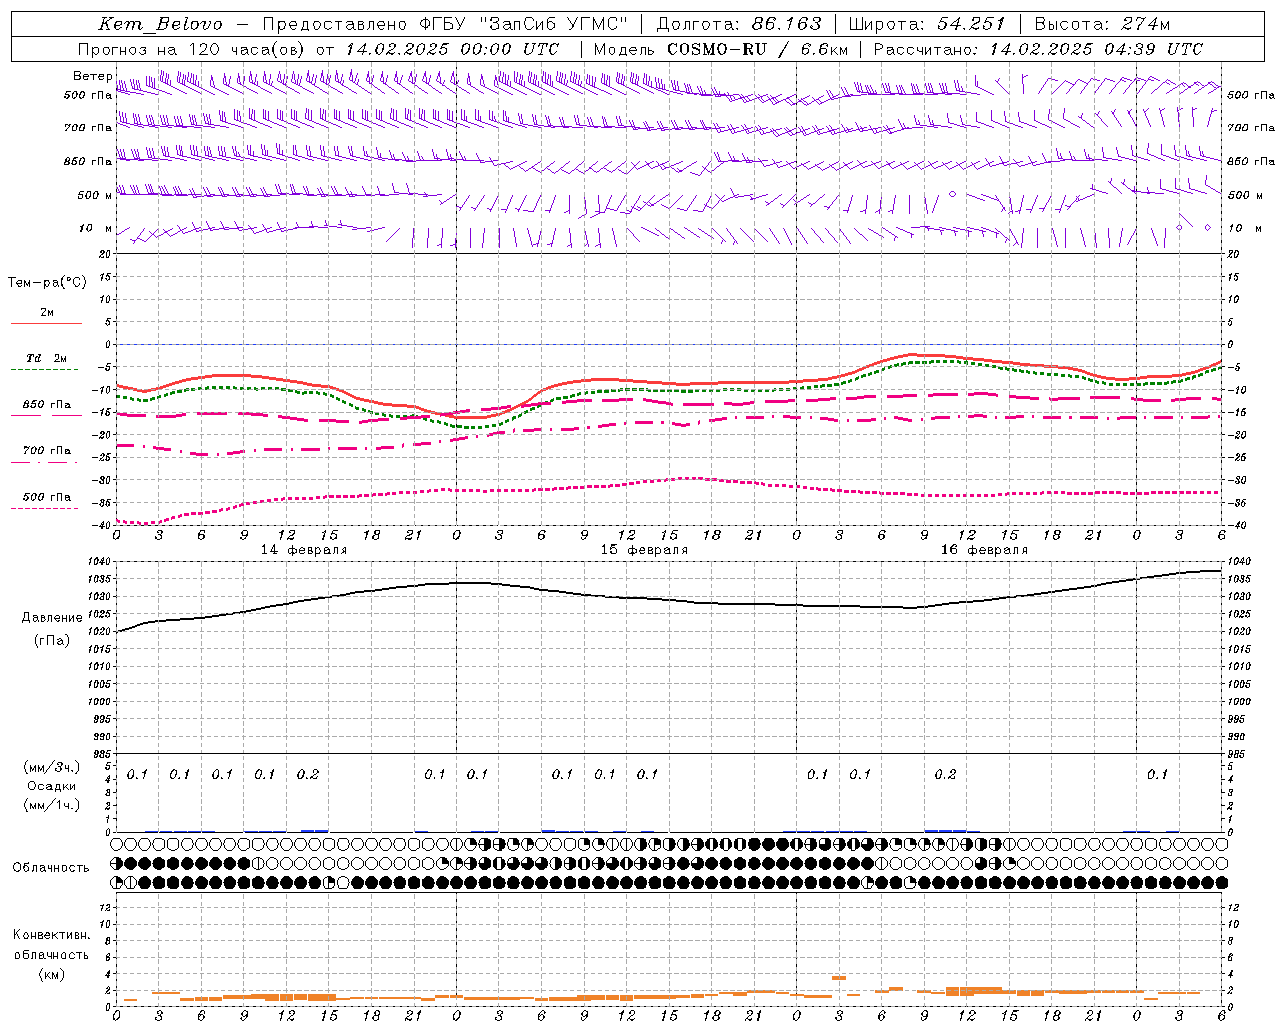Click the (гПа) unit under Давление
The image size is (1280, 1024).
52,641
